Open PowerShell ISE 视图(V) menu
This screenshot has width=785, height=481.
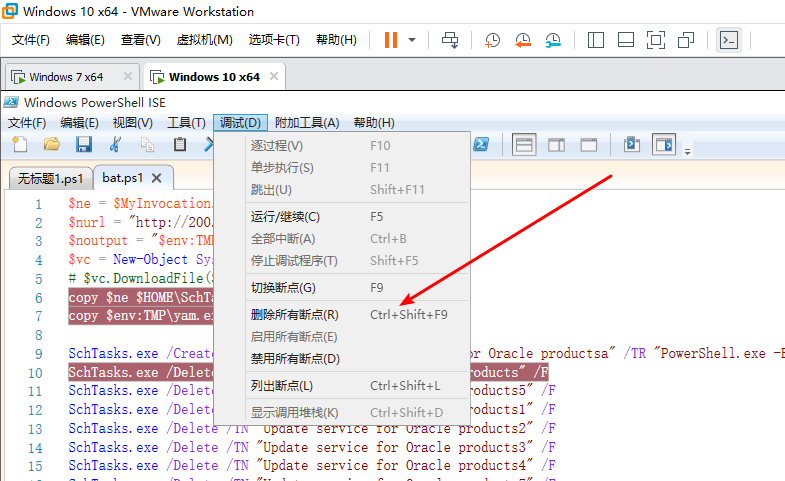(132, 123)
